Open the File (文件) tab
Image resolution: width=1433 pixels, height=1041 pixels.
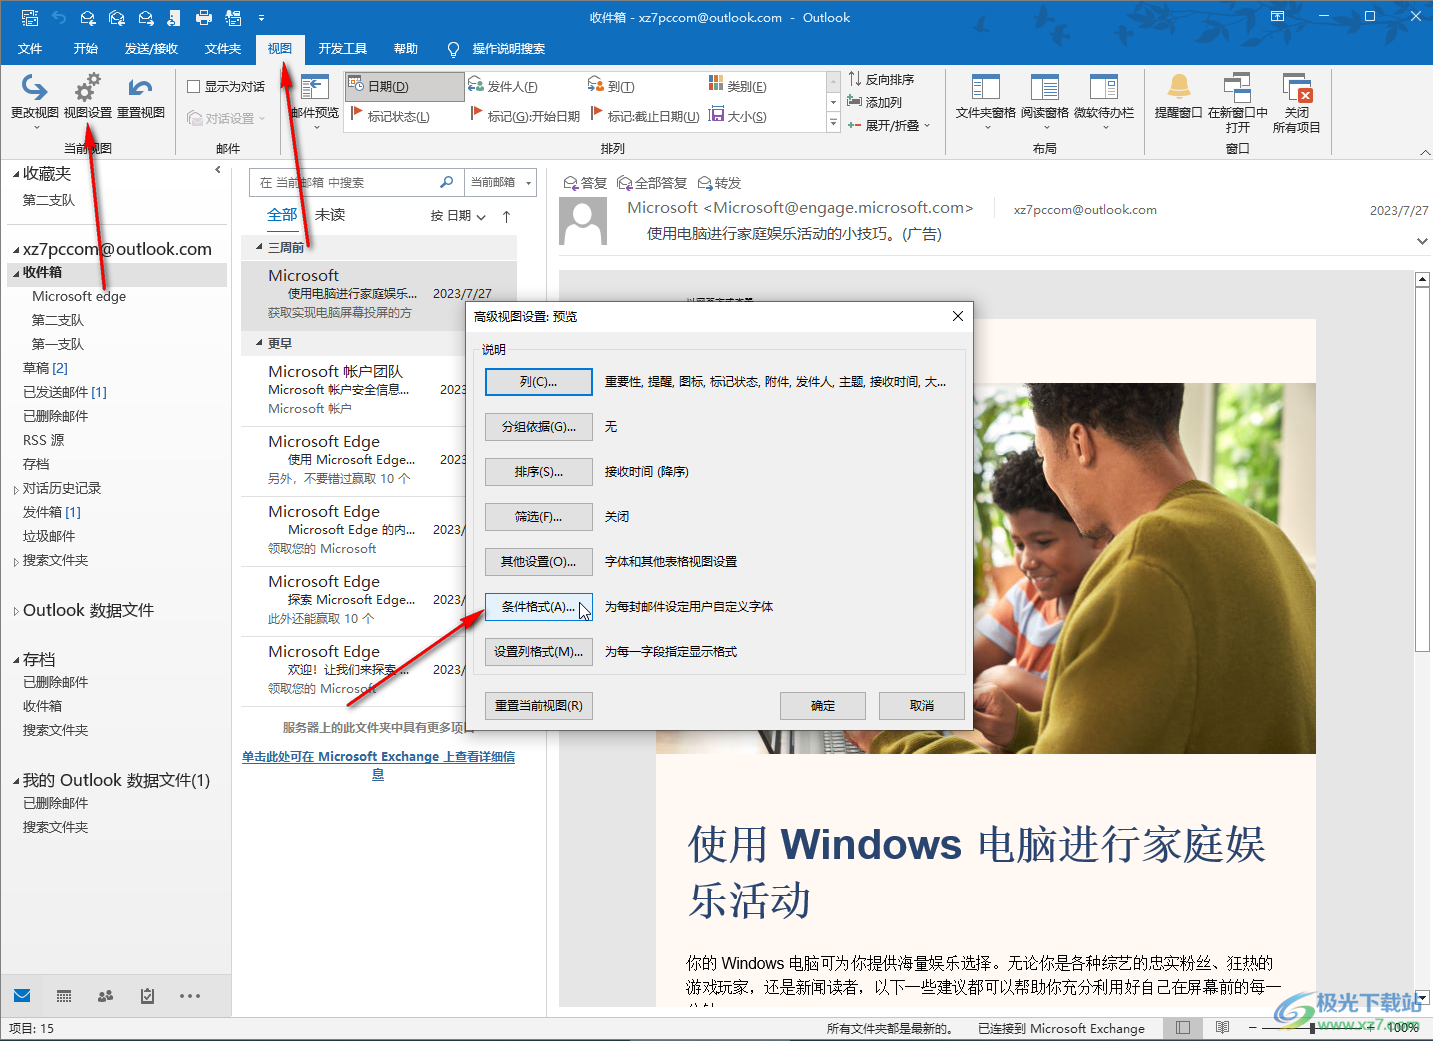click(30, 49)
